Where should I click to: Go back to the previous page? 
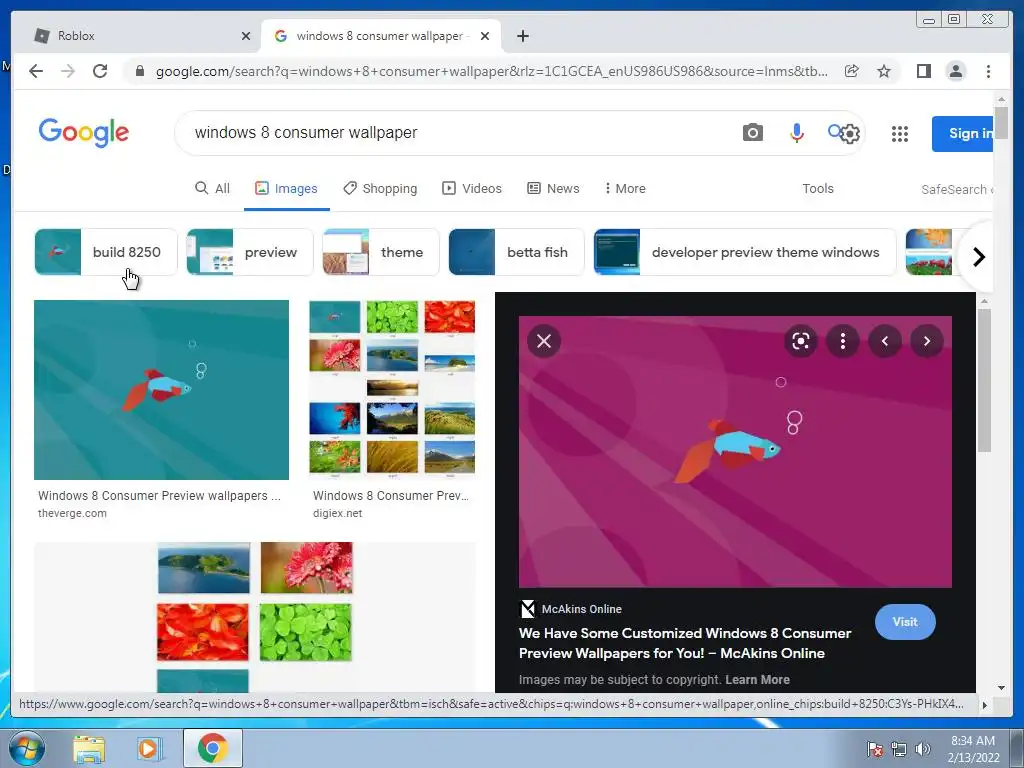coord(36,71)
